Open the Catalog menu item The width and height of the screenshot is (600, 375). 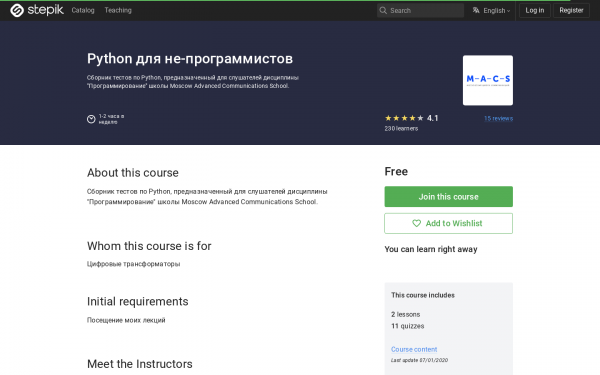(x=83, y=10)
